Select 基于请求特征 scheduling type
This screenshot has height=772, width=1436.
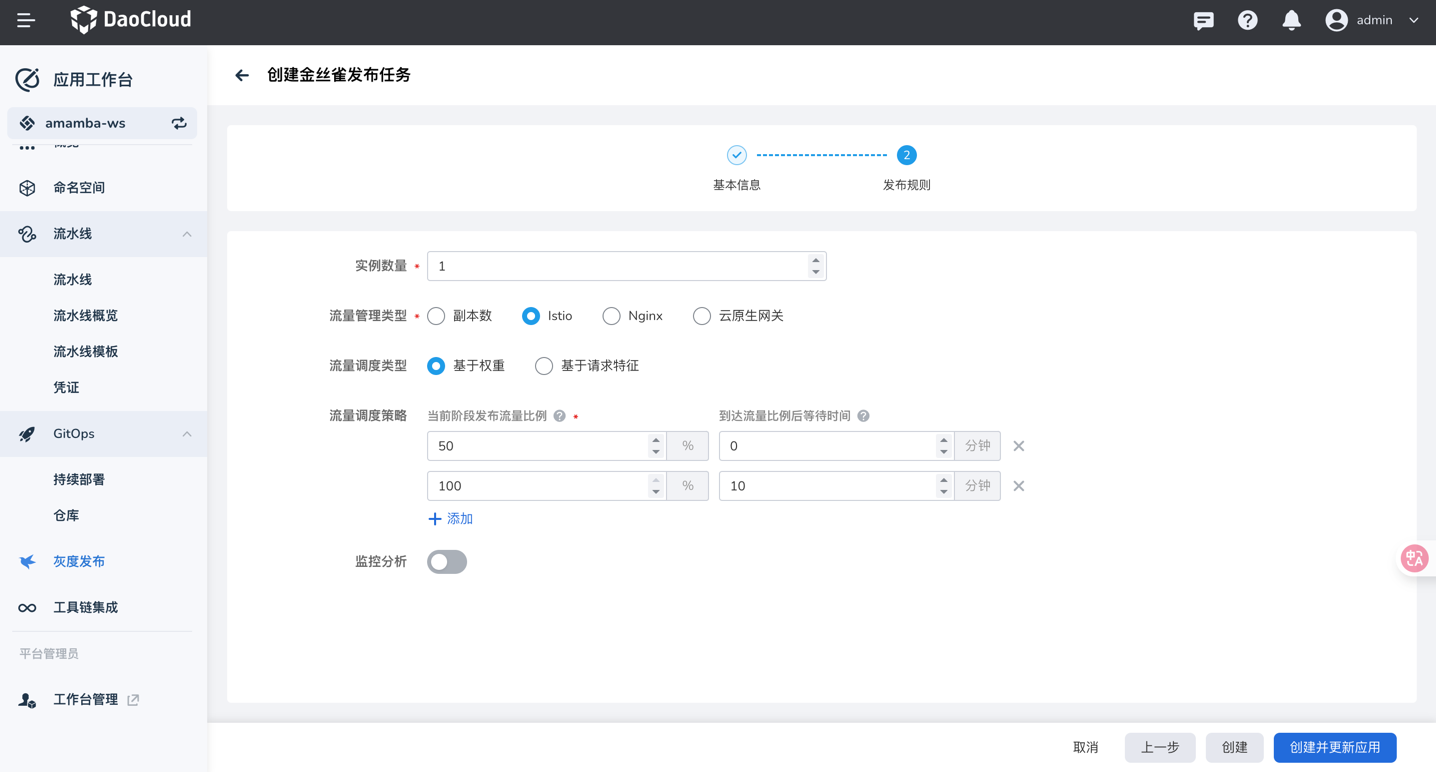[544, 366]
